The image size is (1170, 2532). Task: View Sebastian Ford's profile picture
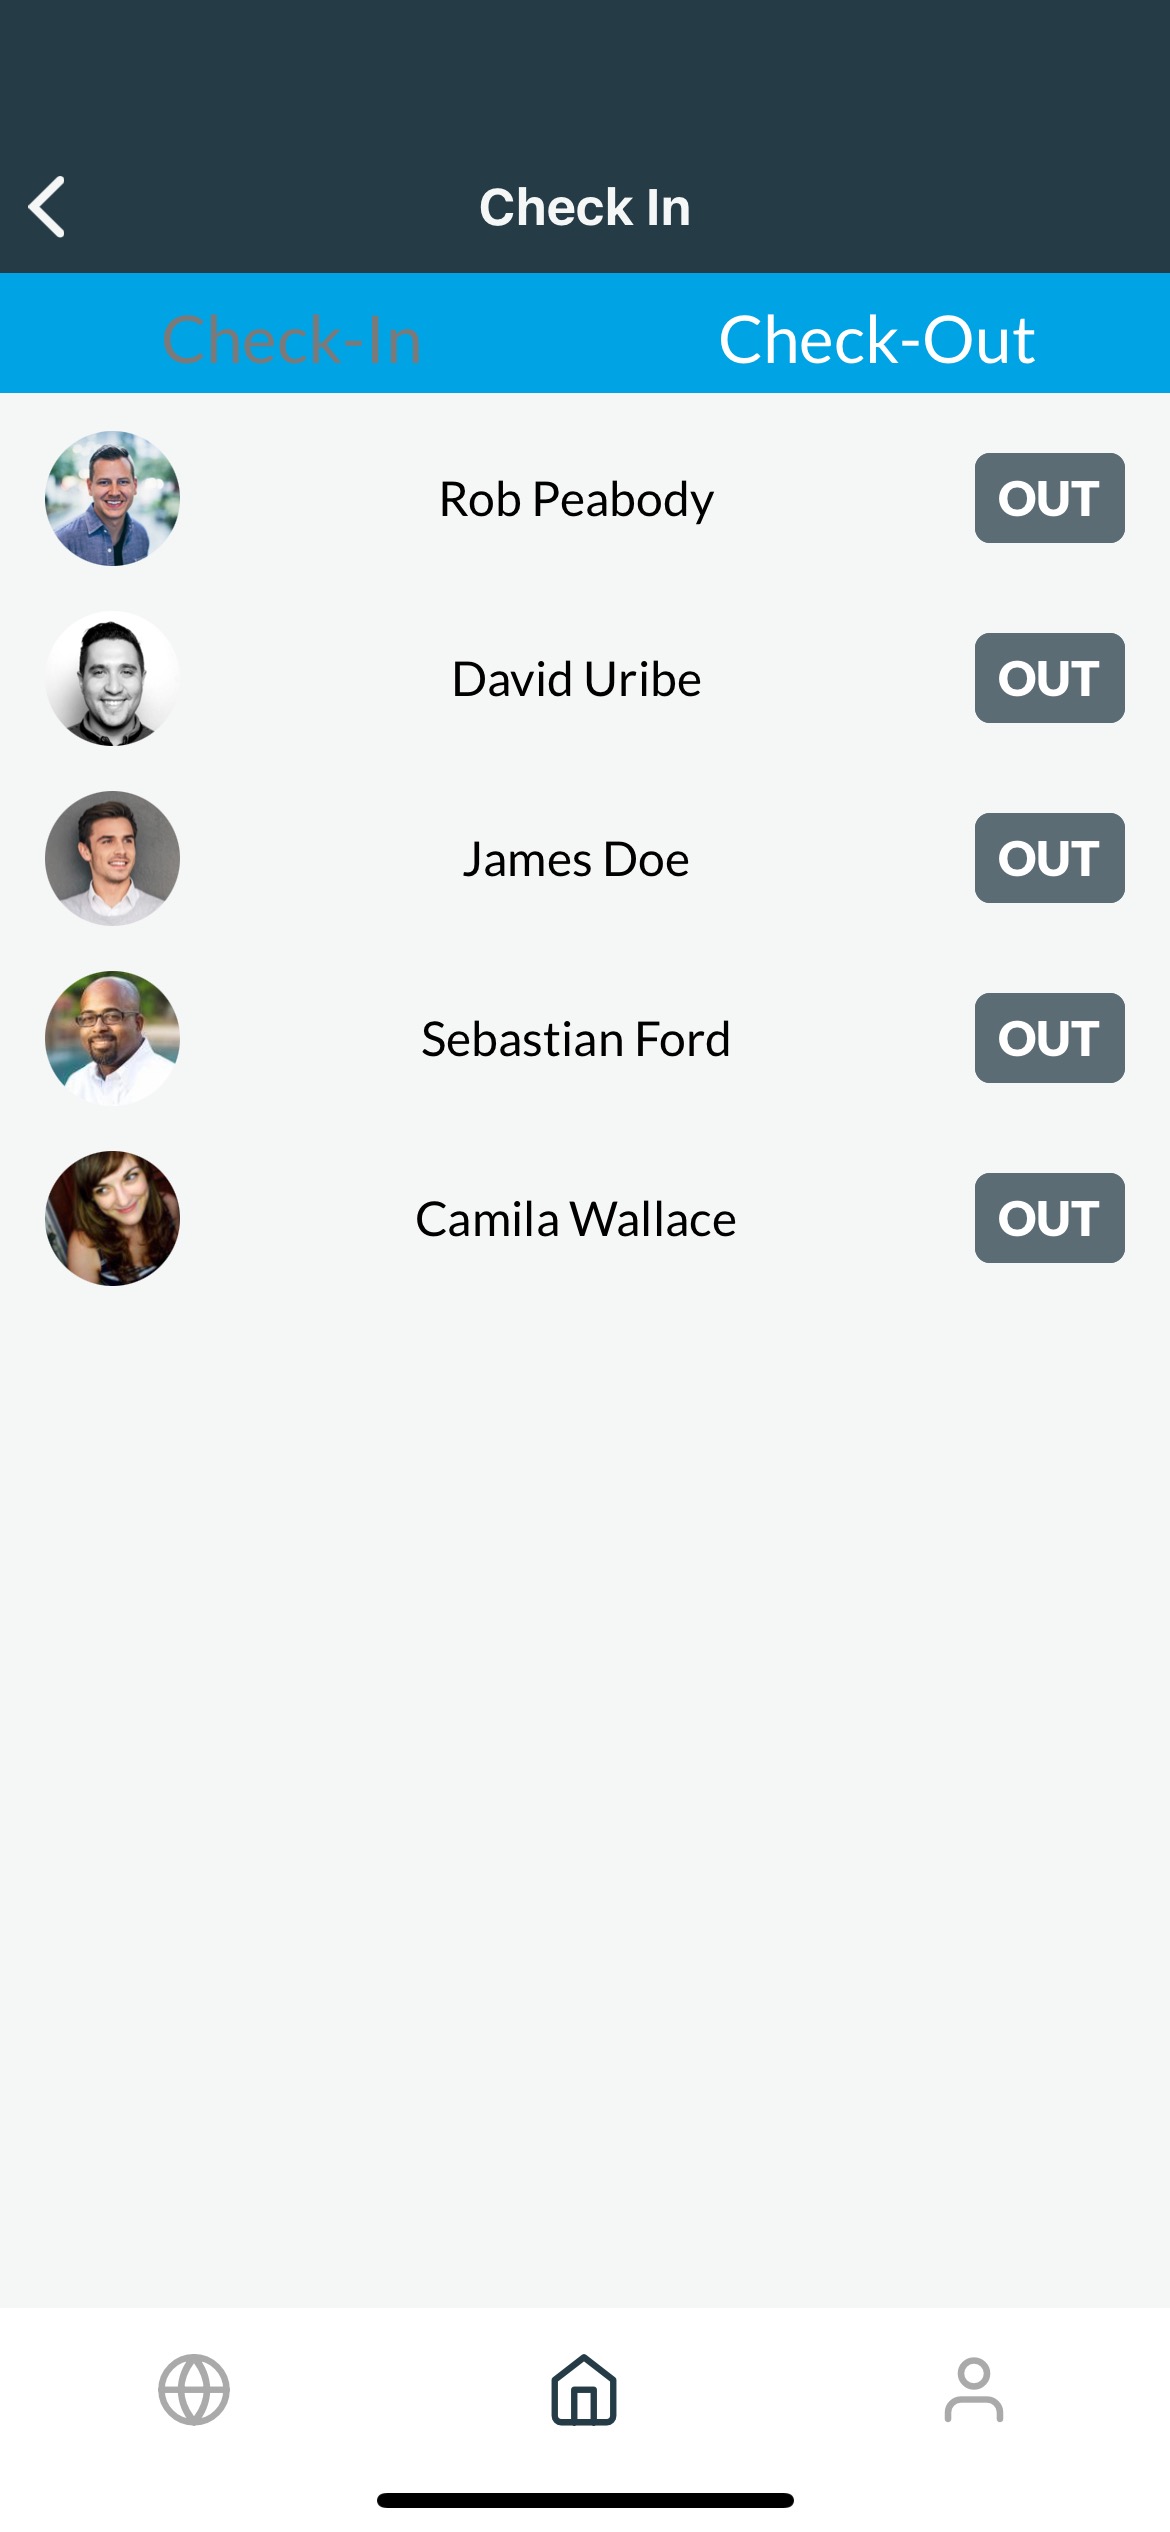point(112,1038)
